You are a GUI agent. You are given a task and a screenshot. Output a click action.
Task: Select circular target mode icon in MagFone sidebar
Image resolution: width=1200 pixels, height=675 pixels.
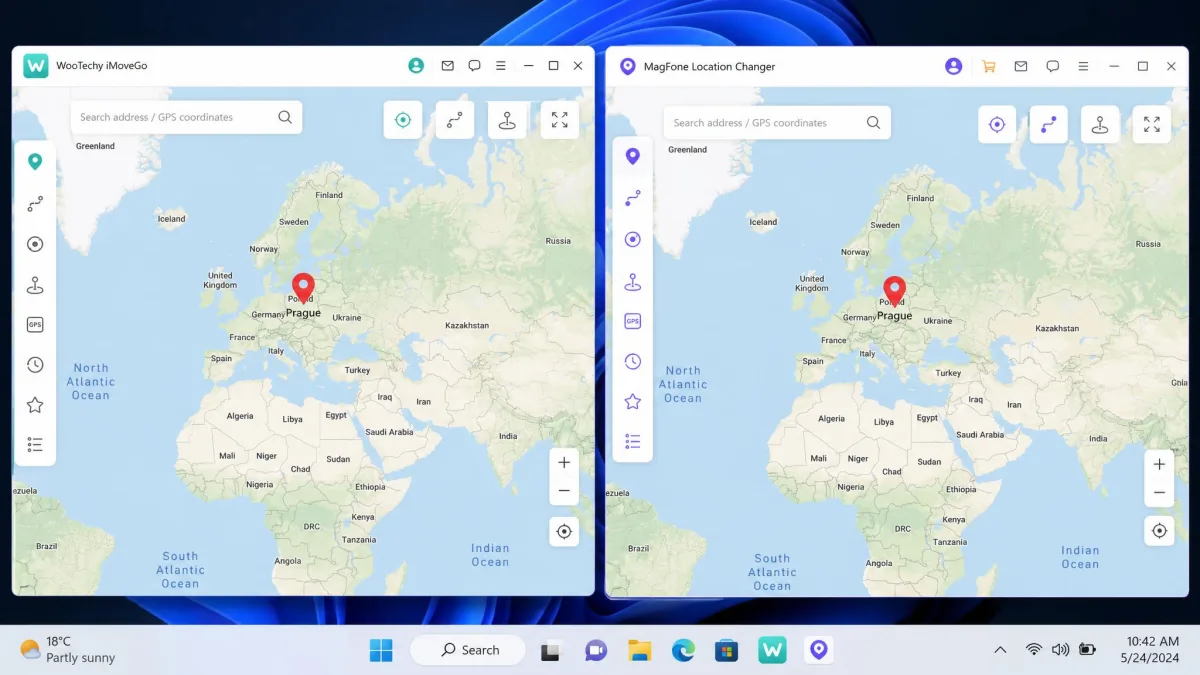coord(632,239)
